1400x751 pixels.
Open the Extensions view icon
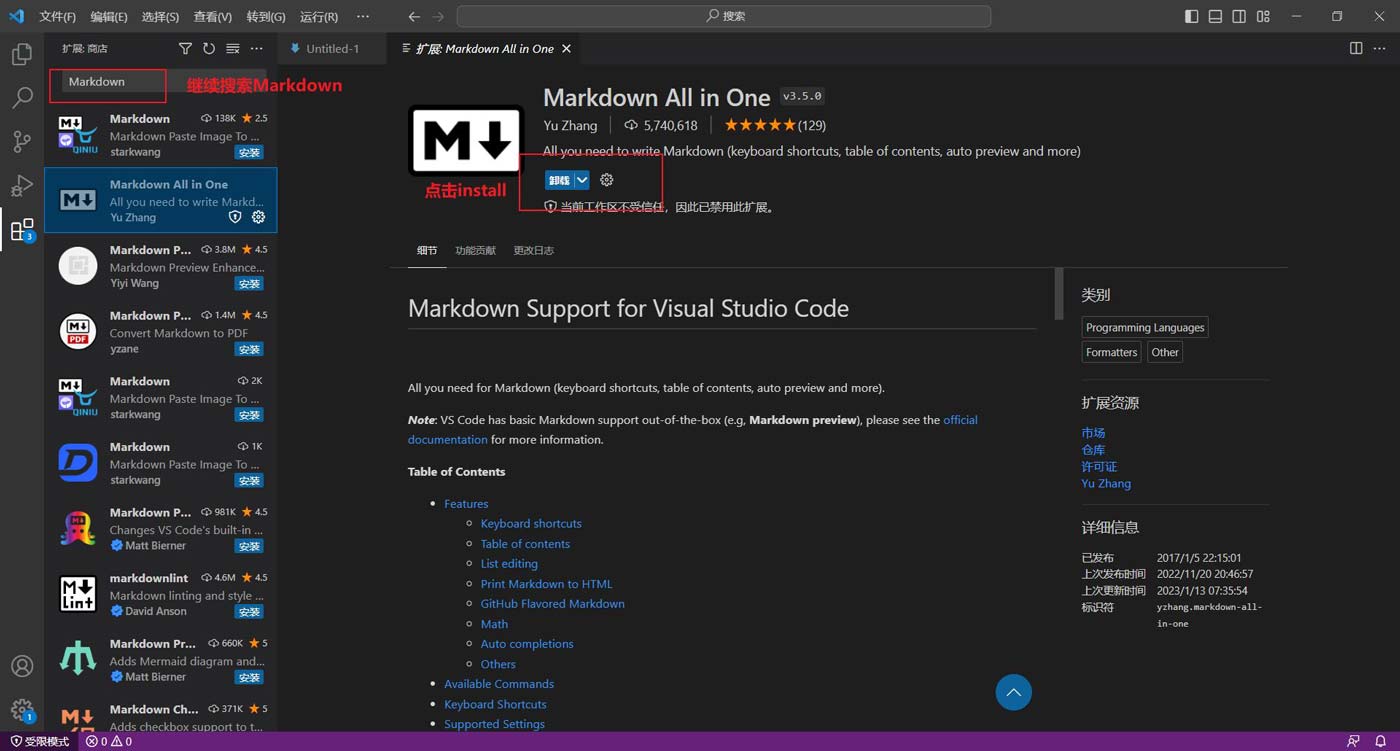pos(22,230)
